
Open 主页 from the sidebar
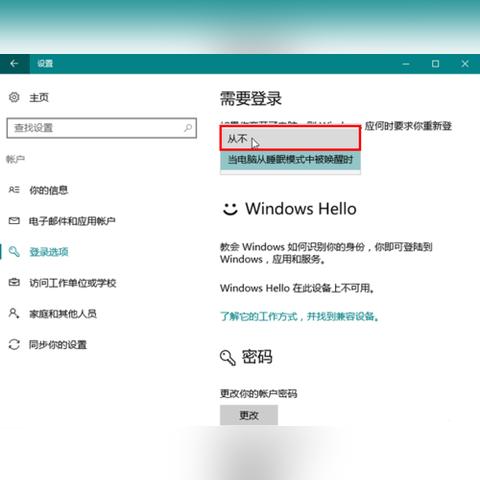[39, 97]
